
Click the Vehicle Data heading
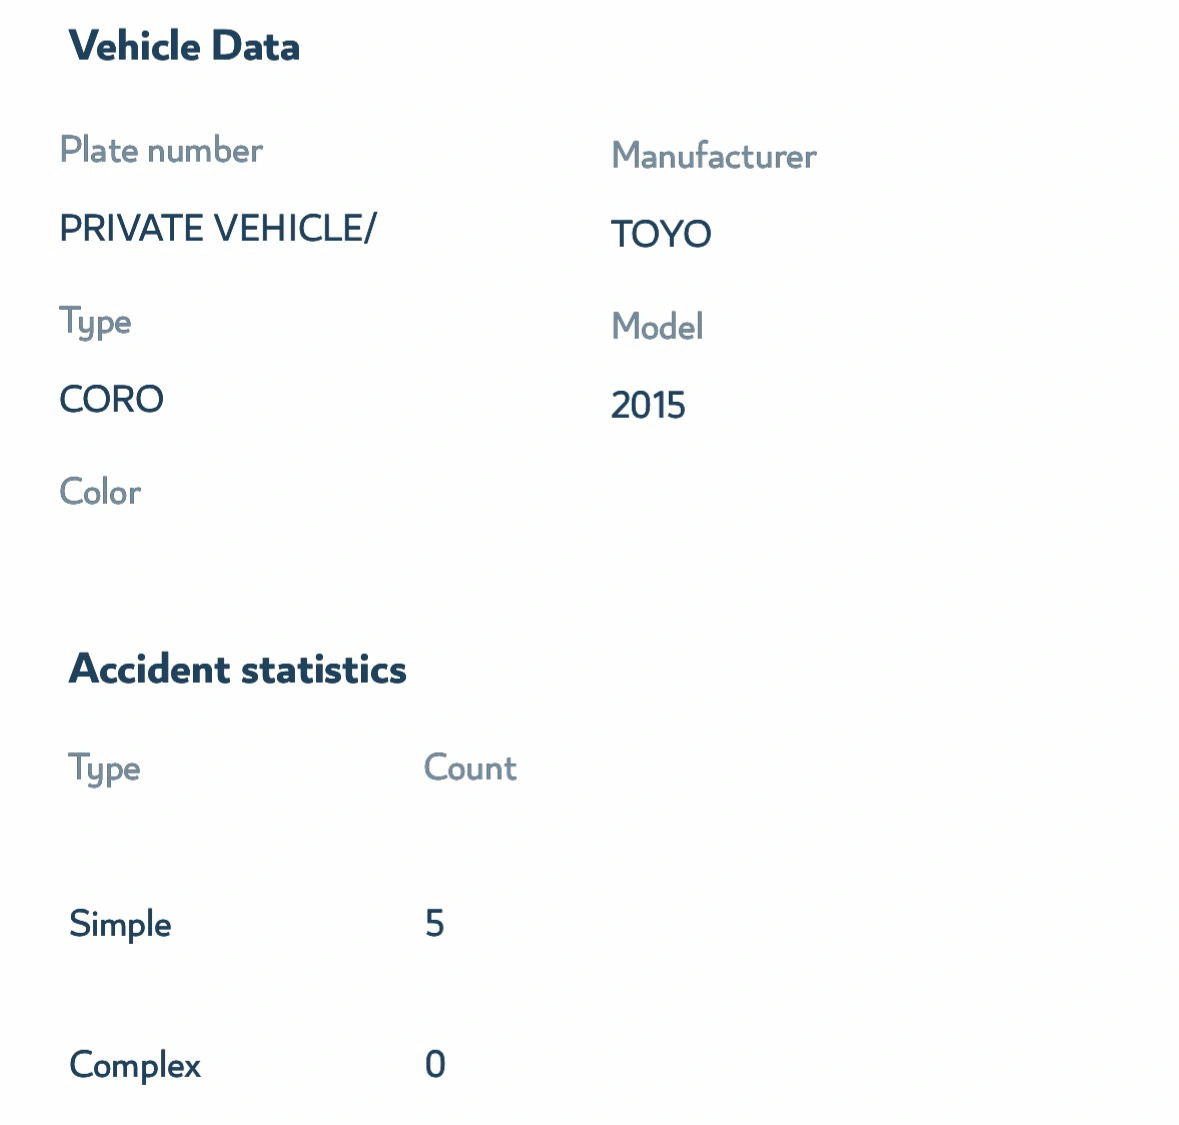[x=184, y=46]
